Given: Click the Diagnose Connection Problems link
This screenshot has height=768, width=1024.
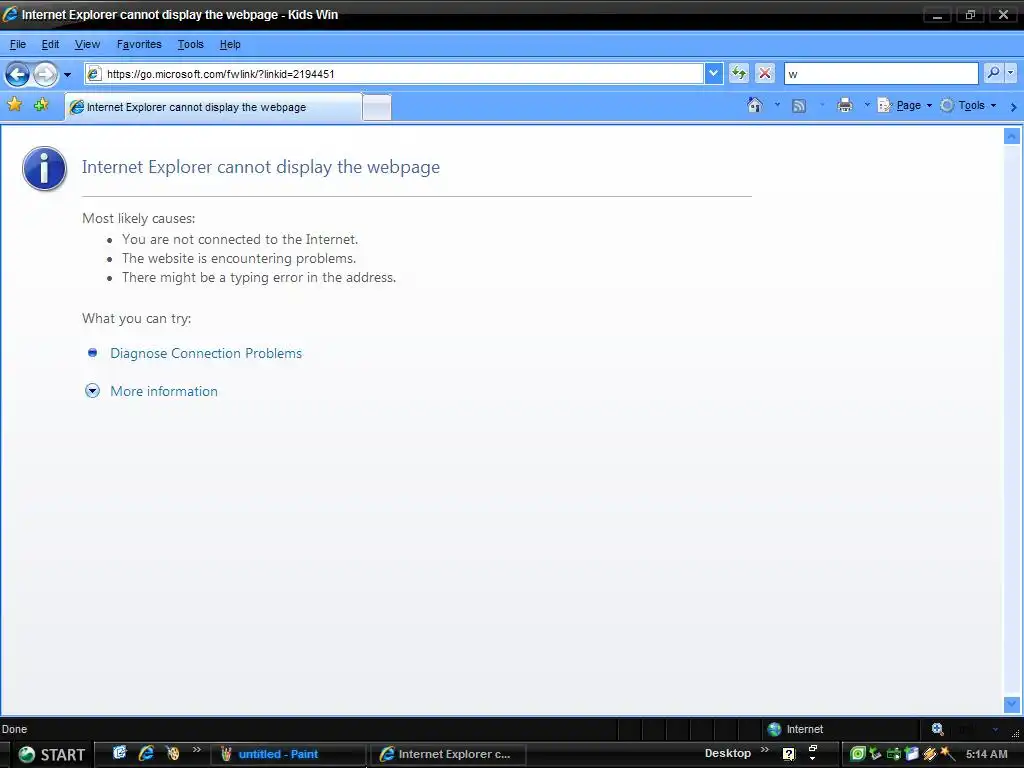Looking at the screenshot, I should (x=206, y=353).
